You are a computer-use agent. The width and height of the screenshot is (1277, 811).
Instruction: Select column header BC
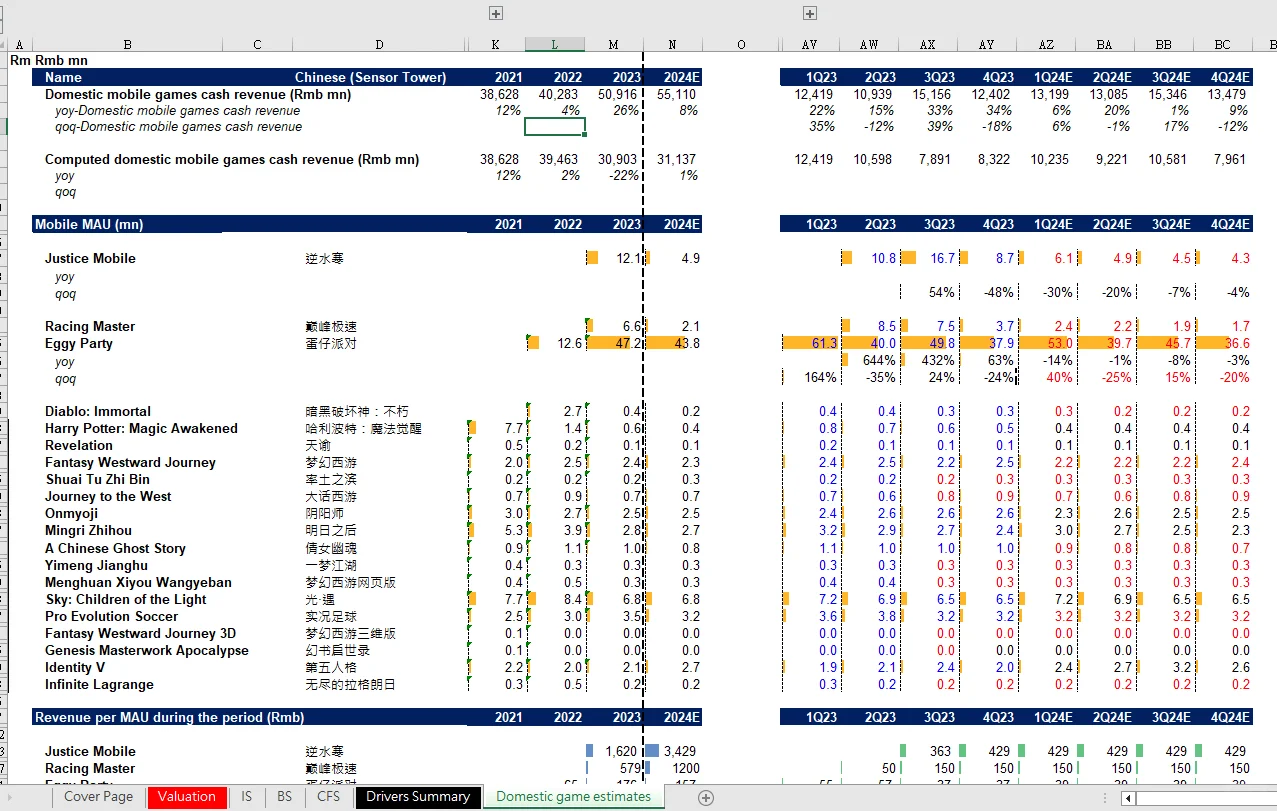1223,45
